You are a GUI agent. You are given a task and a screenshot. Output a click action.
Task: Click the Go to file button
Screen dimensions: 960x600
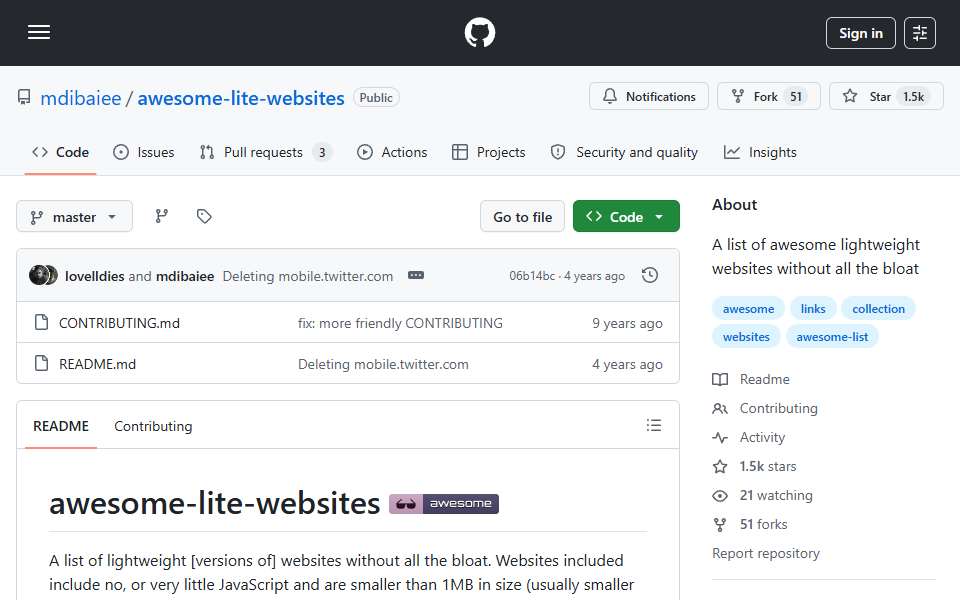[522, 217]
